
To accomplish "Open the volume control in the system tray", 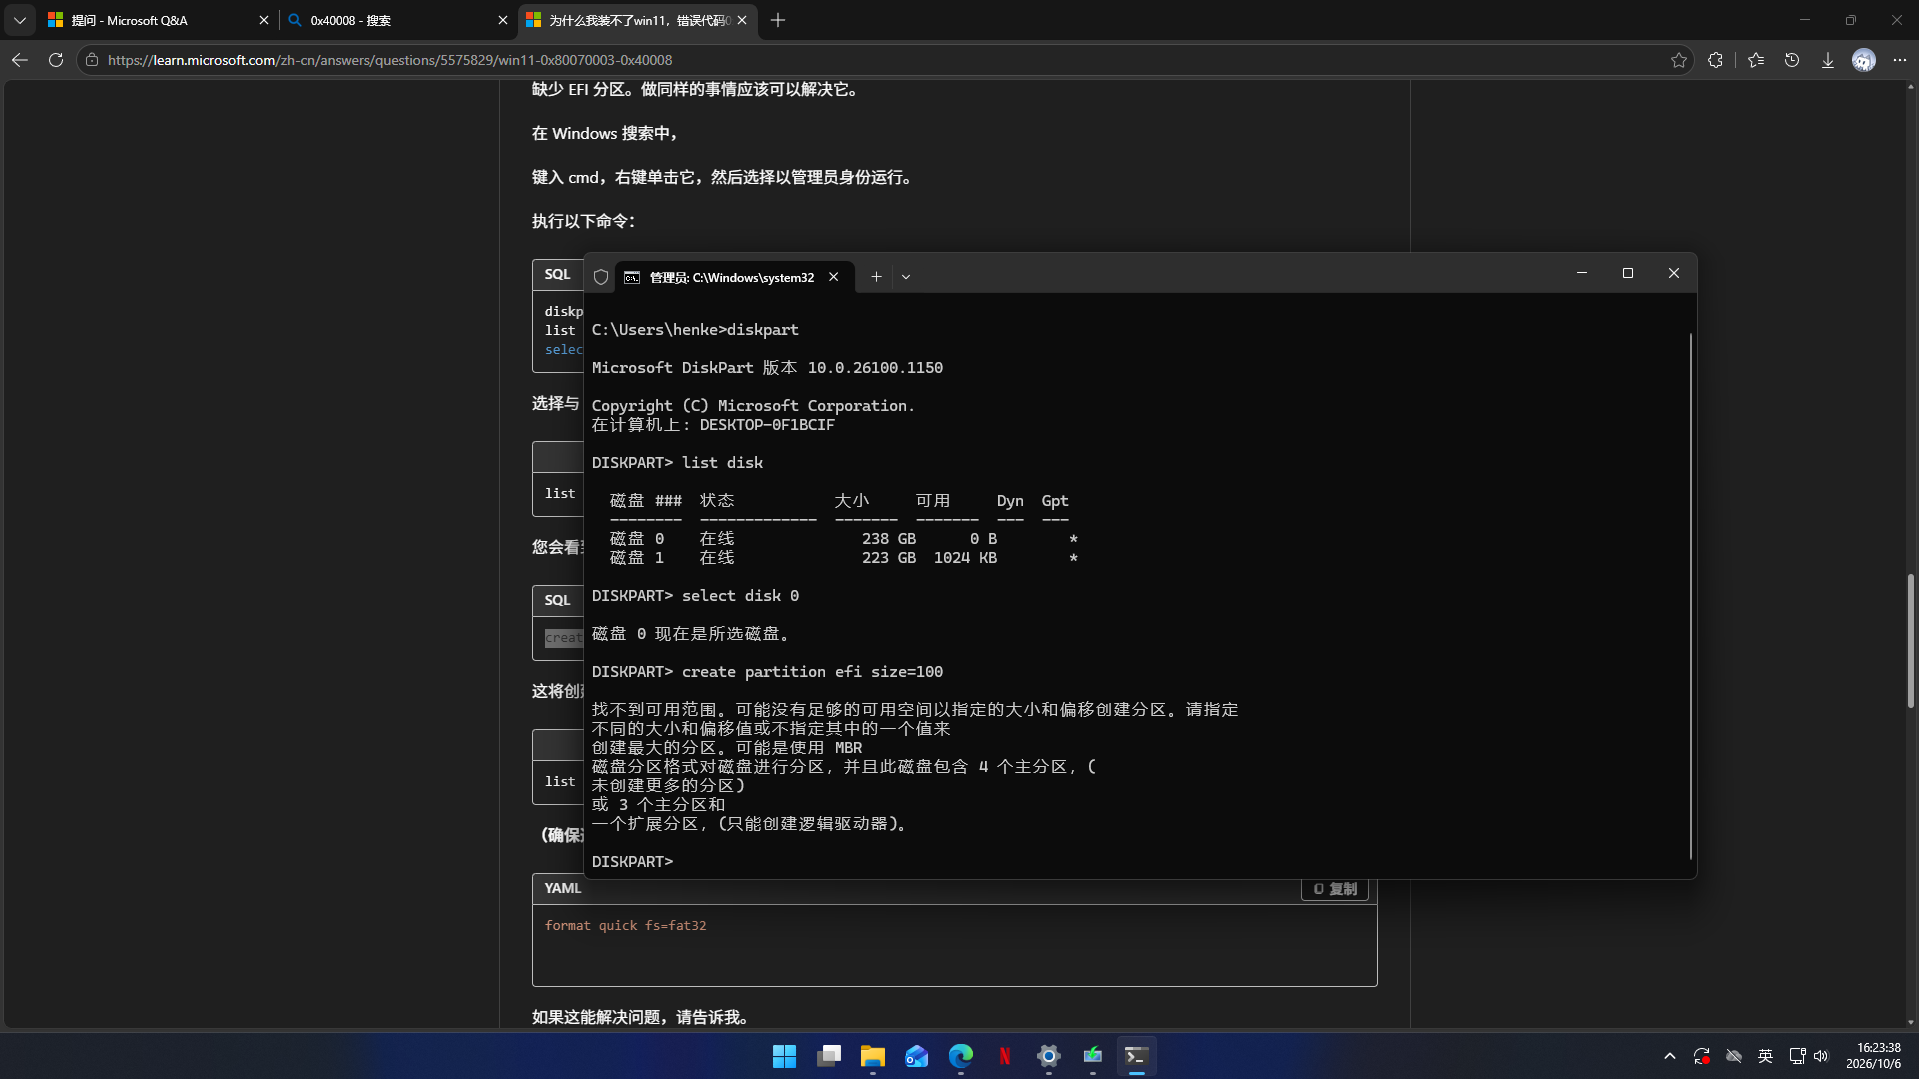I will [x=1821, y=1056].
